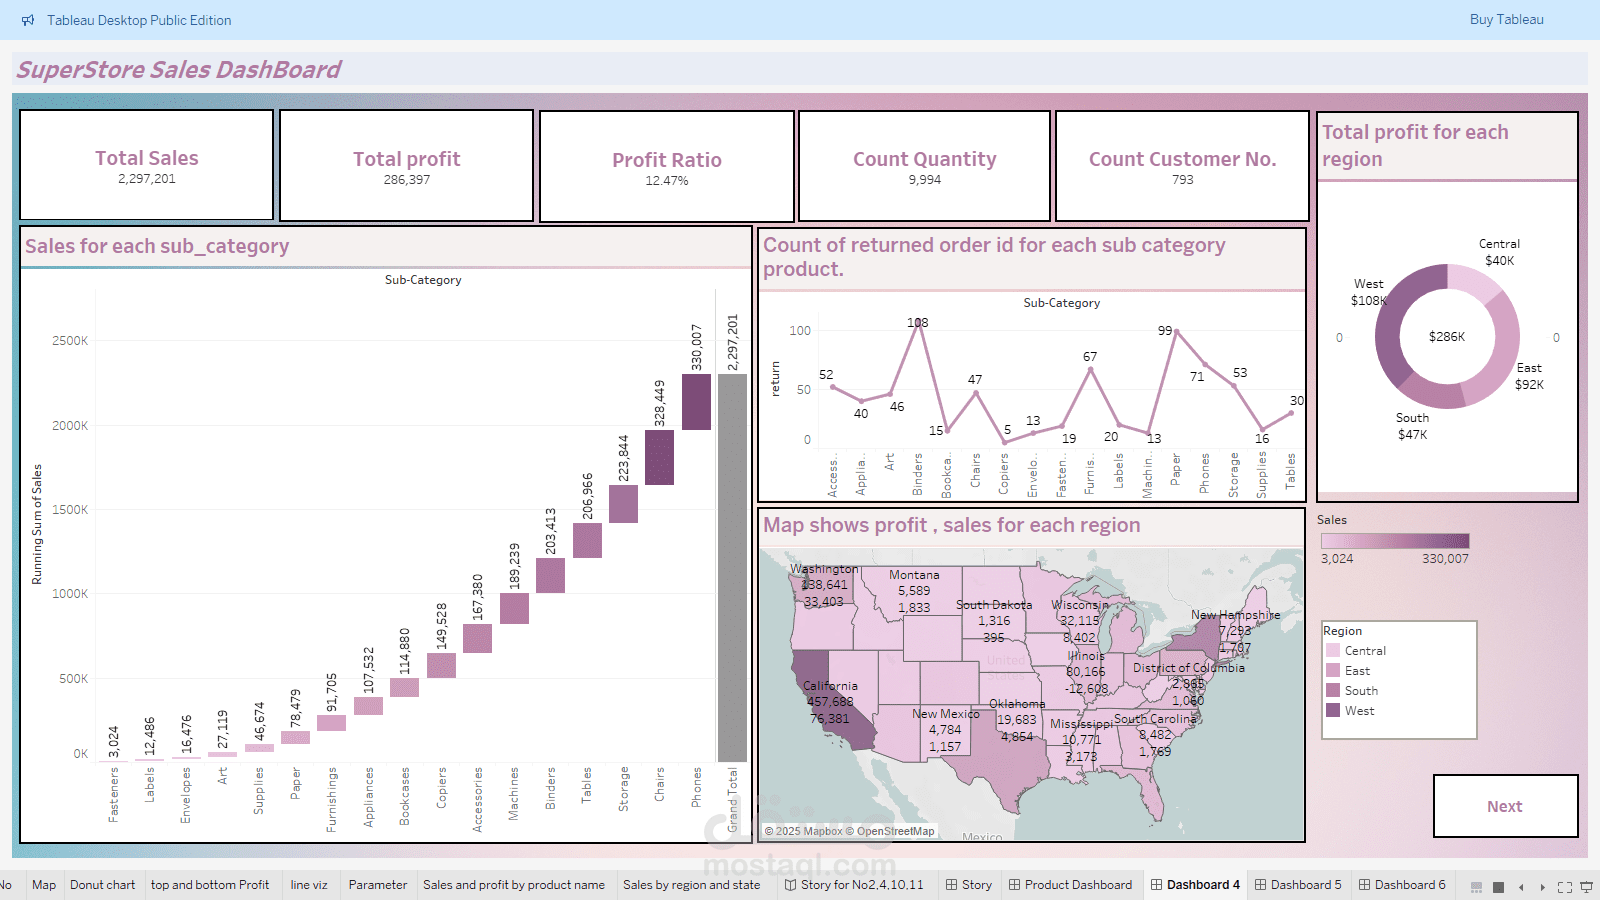Viewport: 1600px width, 900px height.
Task: Select the Profit Ratio KPI card
Action: (667, 167)
